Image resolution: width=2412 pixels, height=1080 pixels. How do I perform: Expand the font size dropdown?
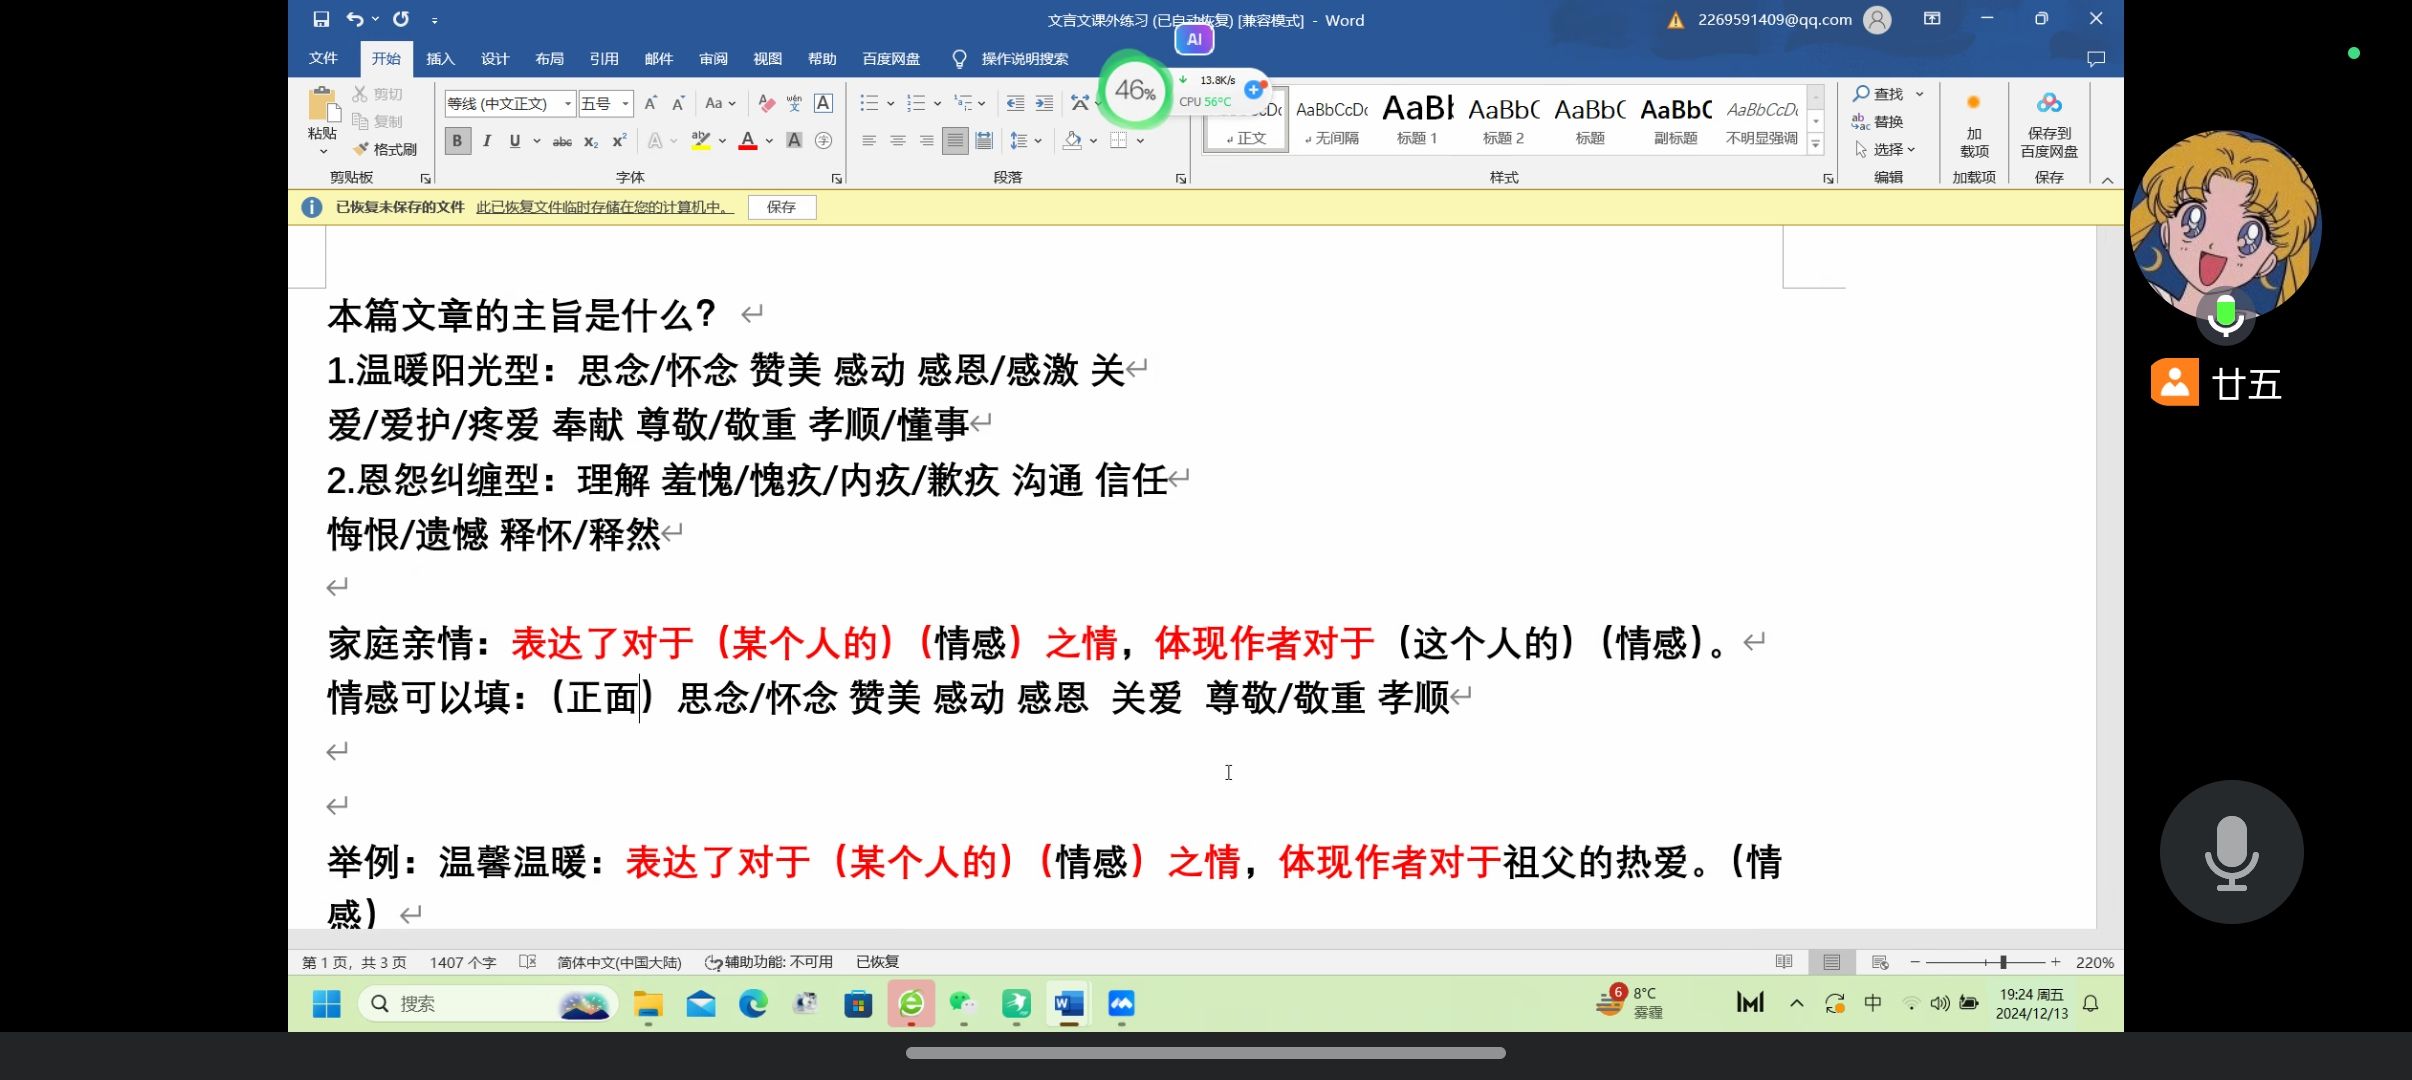pos(626,103)
